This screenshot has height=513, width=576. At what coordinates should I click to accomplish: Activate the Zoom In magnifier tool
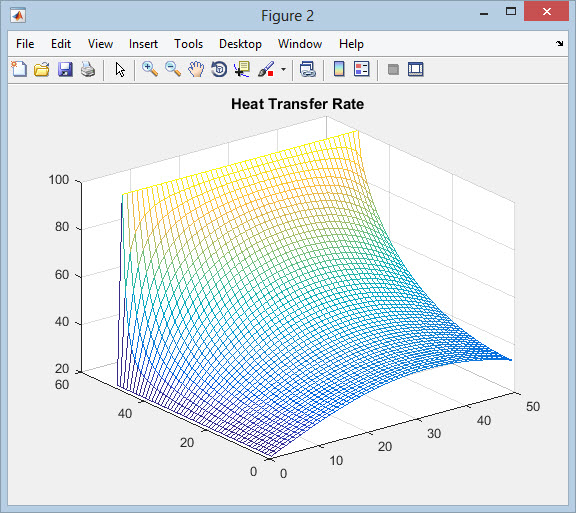[x=150, y=69]
